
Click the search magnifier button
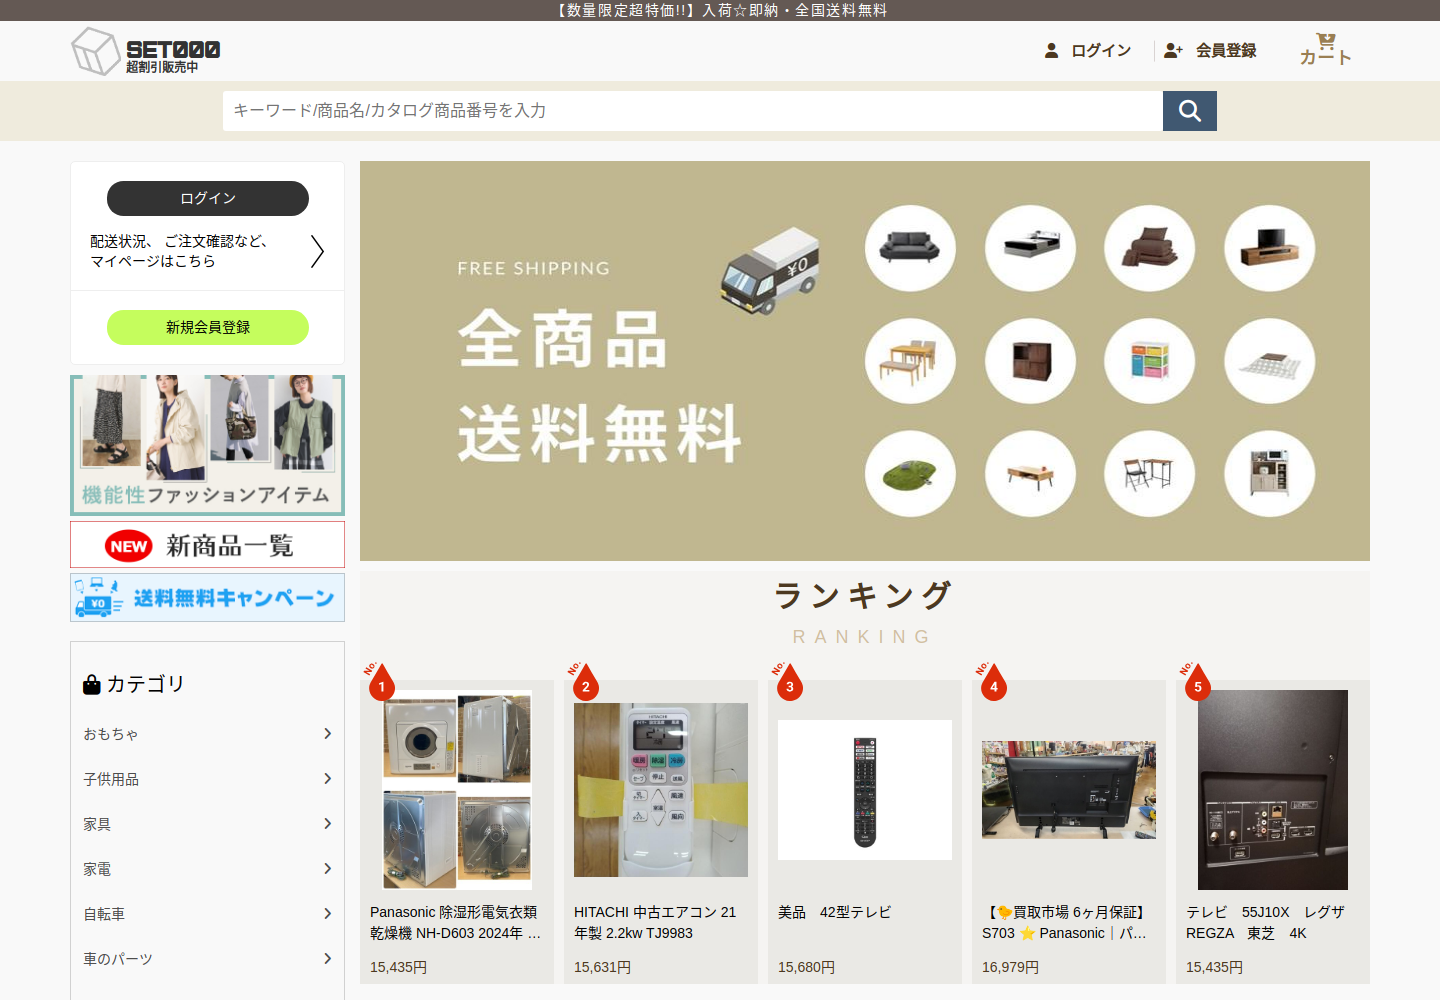tap(1190, 111)
